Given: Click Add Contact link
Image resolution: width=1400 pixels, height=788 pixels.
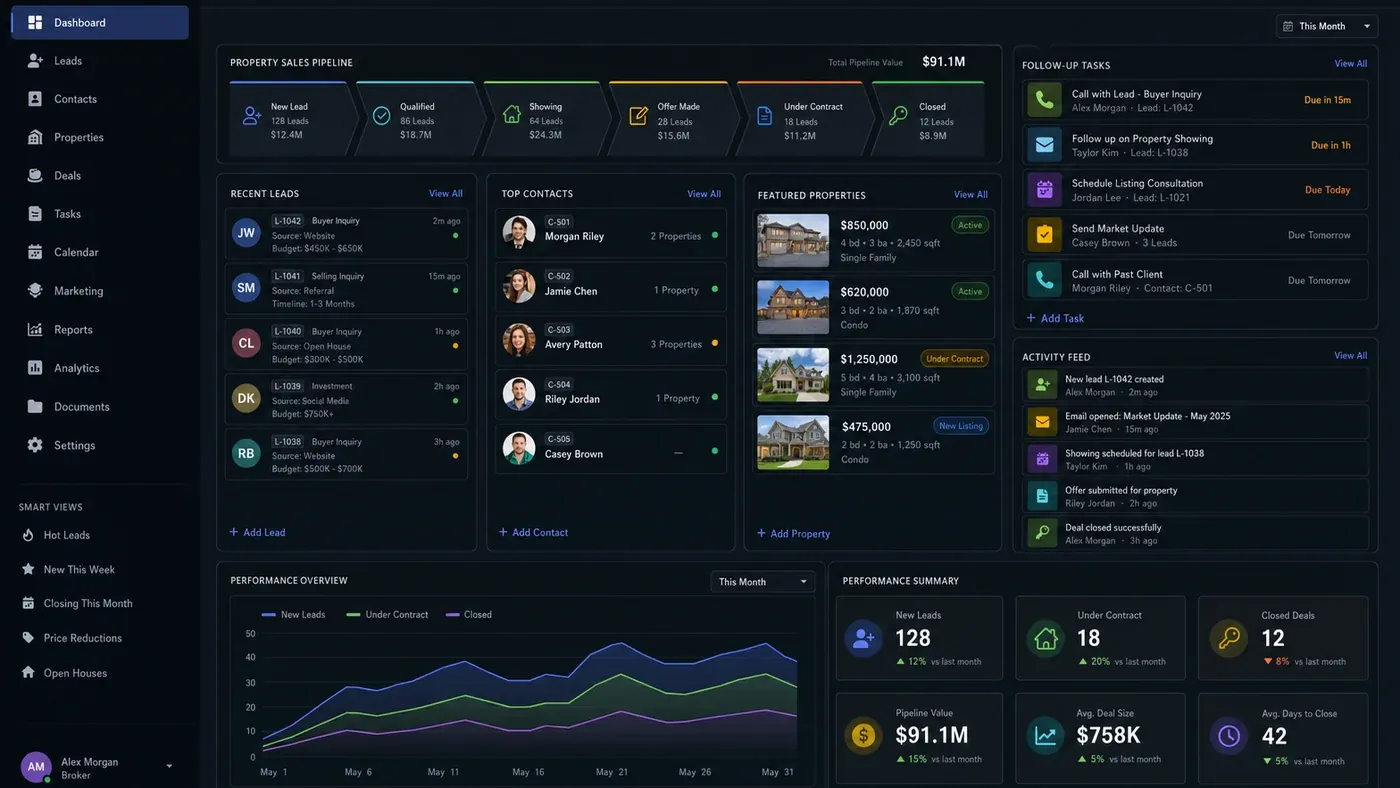Looking at the screenshot, I should (533, 533).
